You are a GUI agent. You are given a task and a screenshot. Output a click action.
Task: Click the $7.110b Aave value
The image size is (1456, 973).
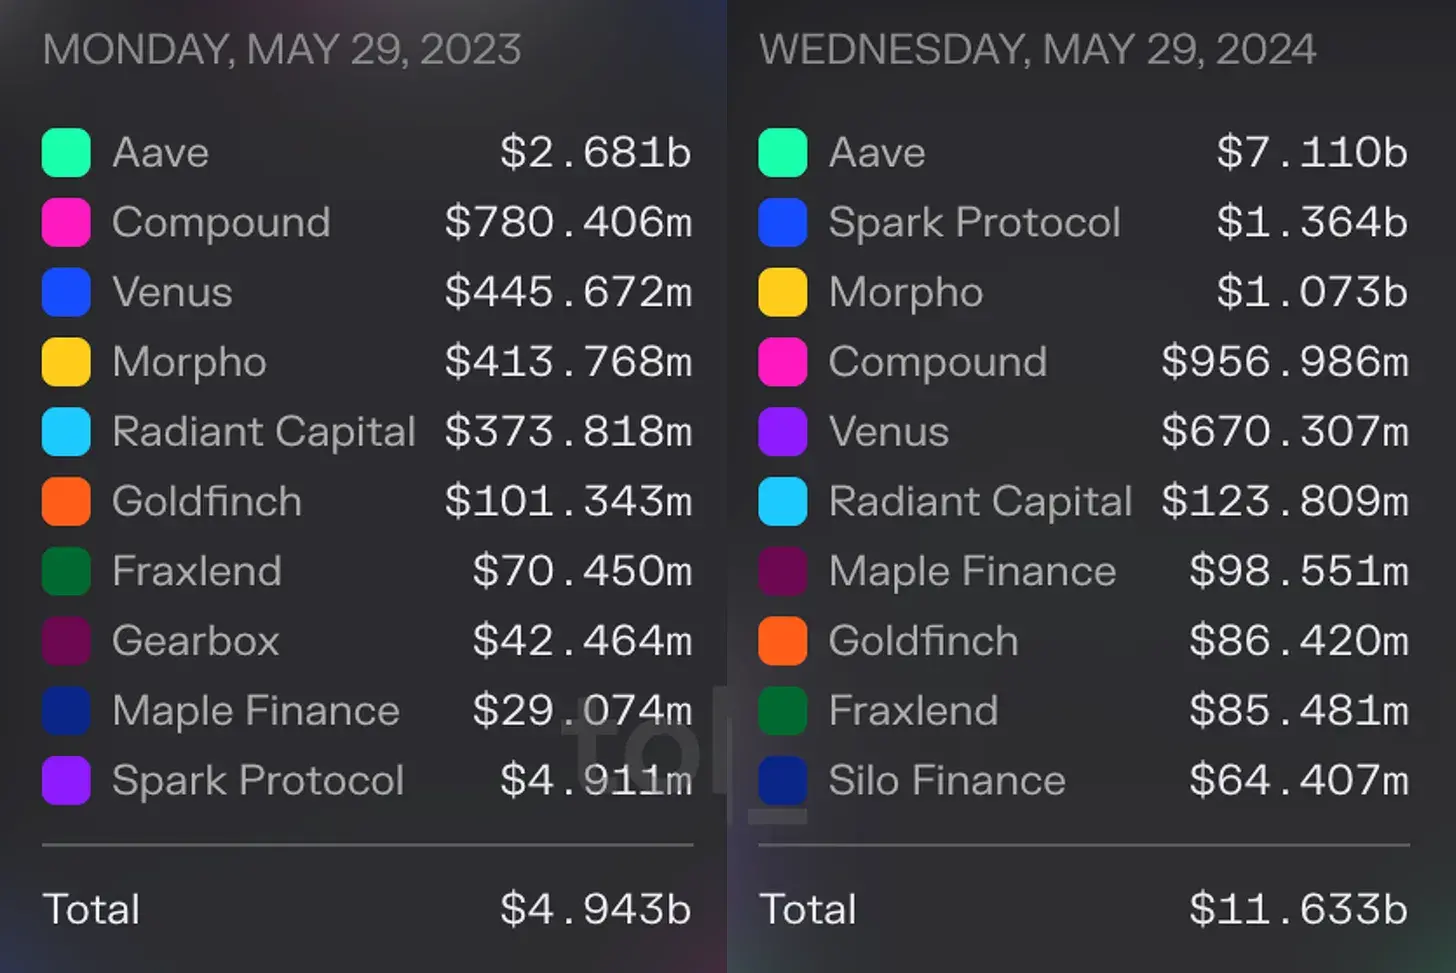pos(1311,153)
